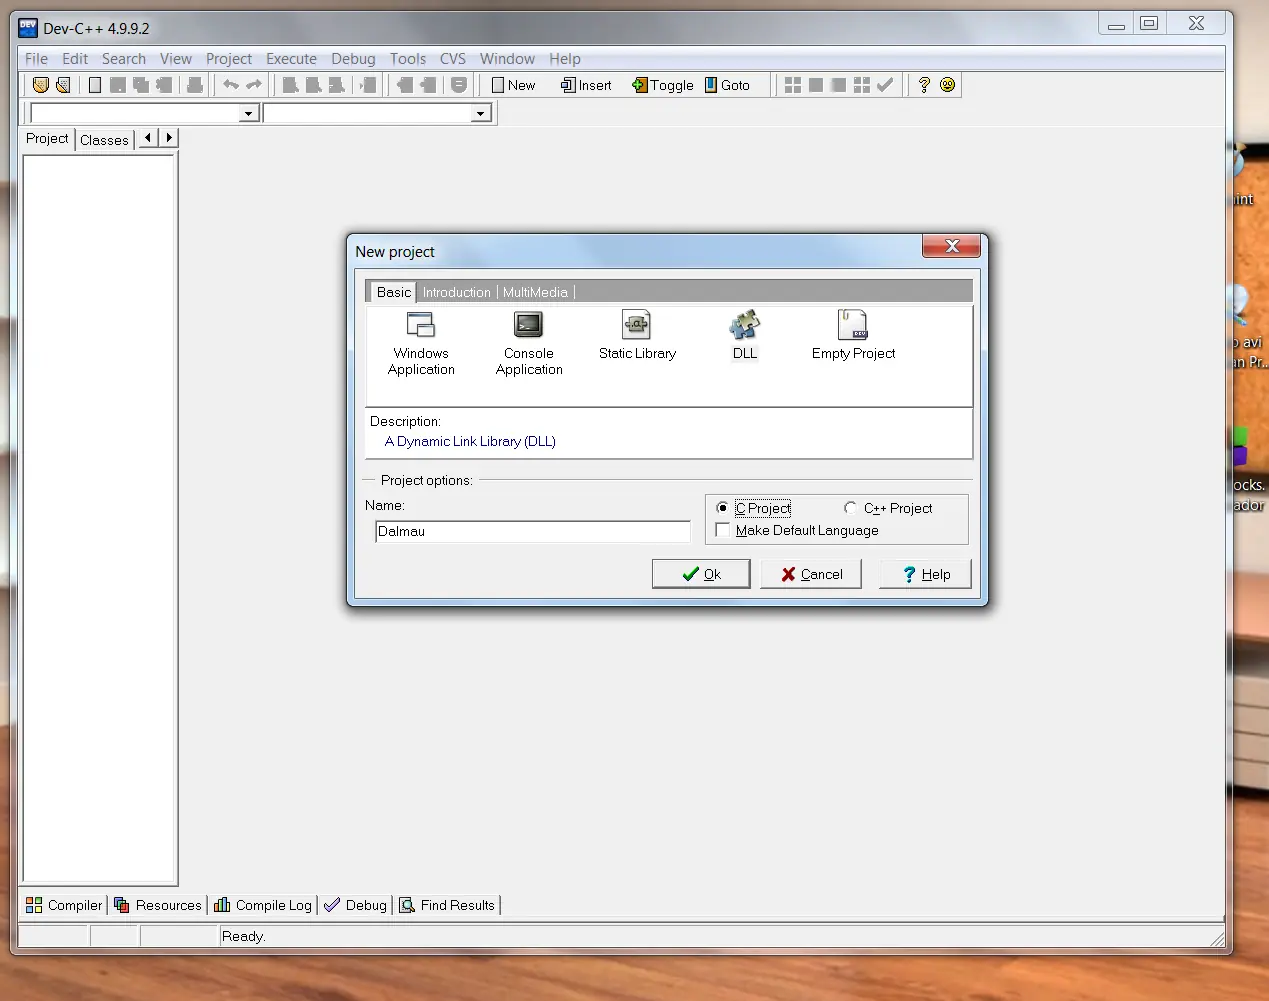
Task: Maximize the Dev-C++ window
Action: coord(1149,23)
